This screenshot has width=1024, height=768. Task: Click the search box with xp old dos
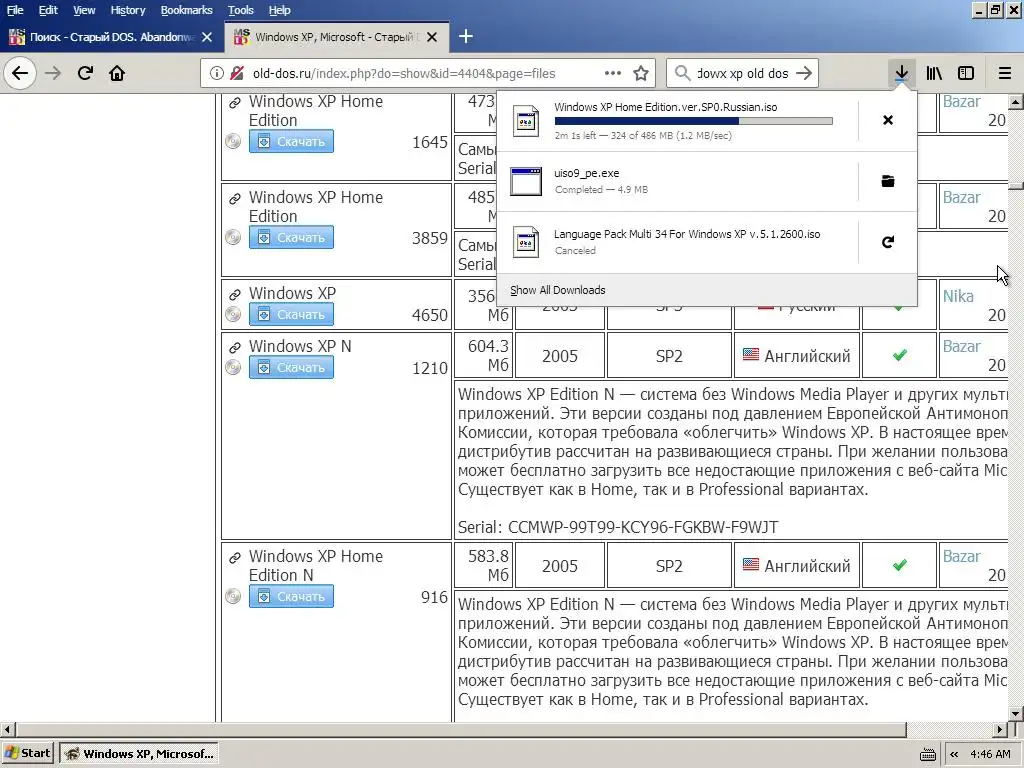pyautogui.click(x=743, y=73)
